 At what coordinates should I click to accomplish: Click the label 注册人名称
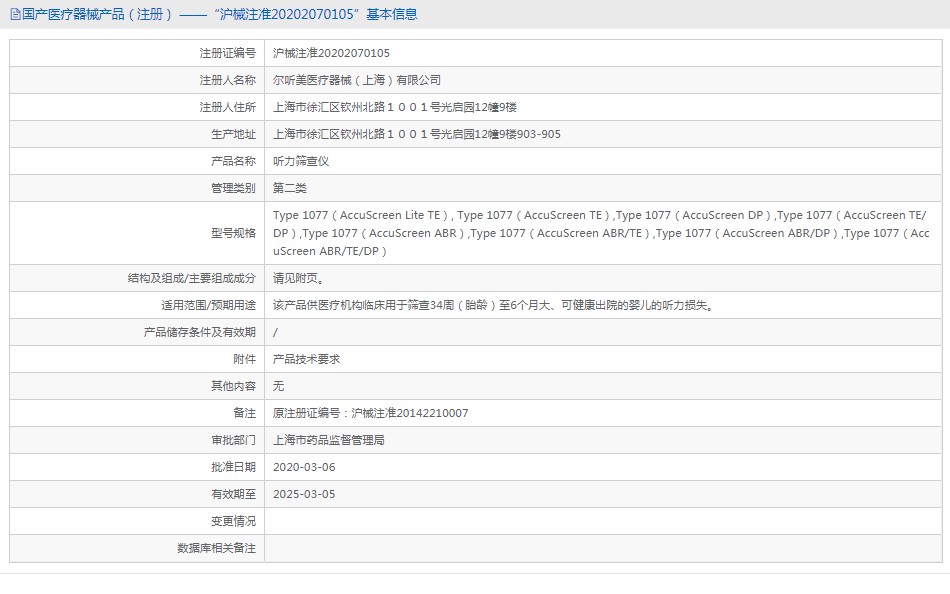228,80
